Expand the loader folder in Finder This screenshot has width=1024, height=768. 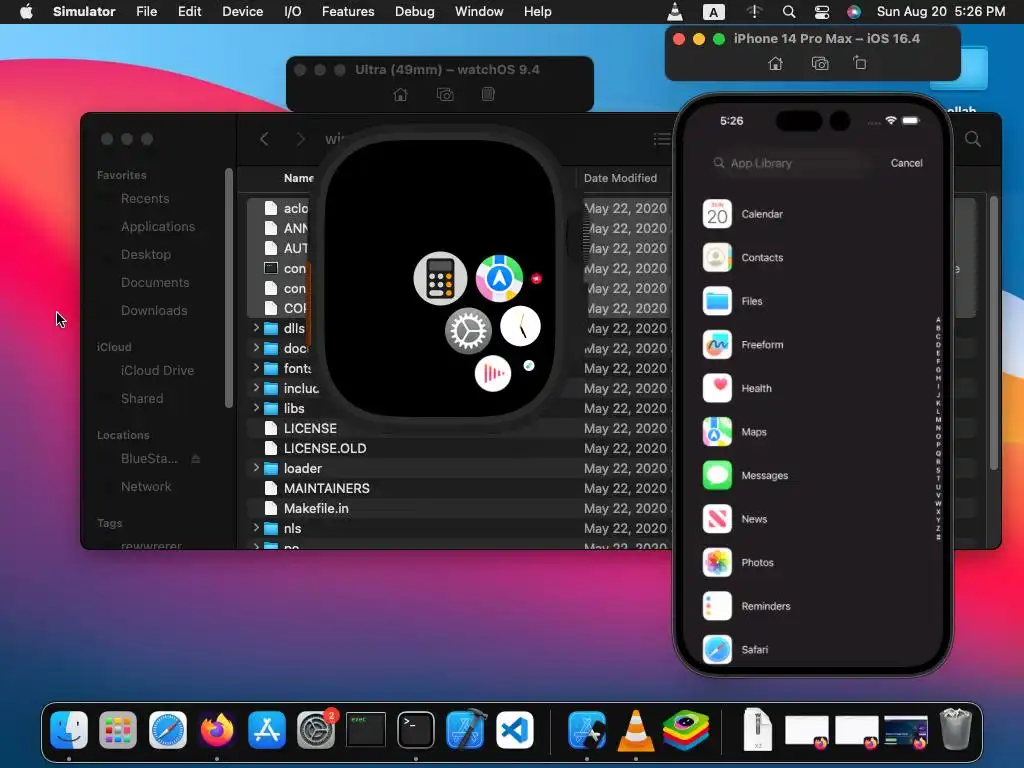(x=256, y=468)
